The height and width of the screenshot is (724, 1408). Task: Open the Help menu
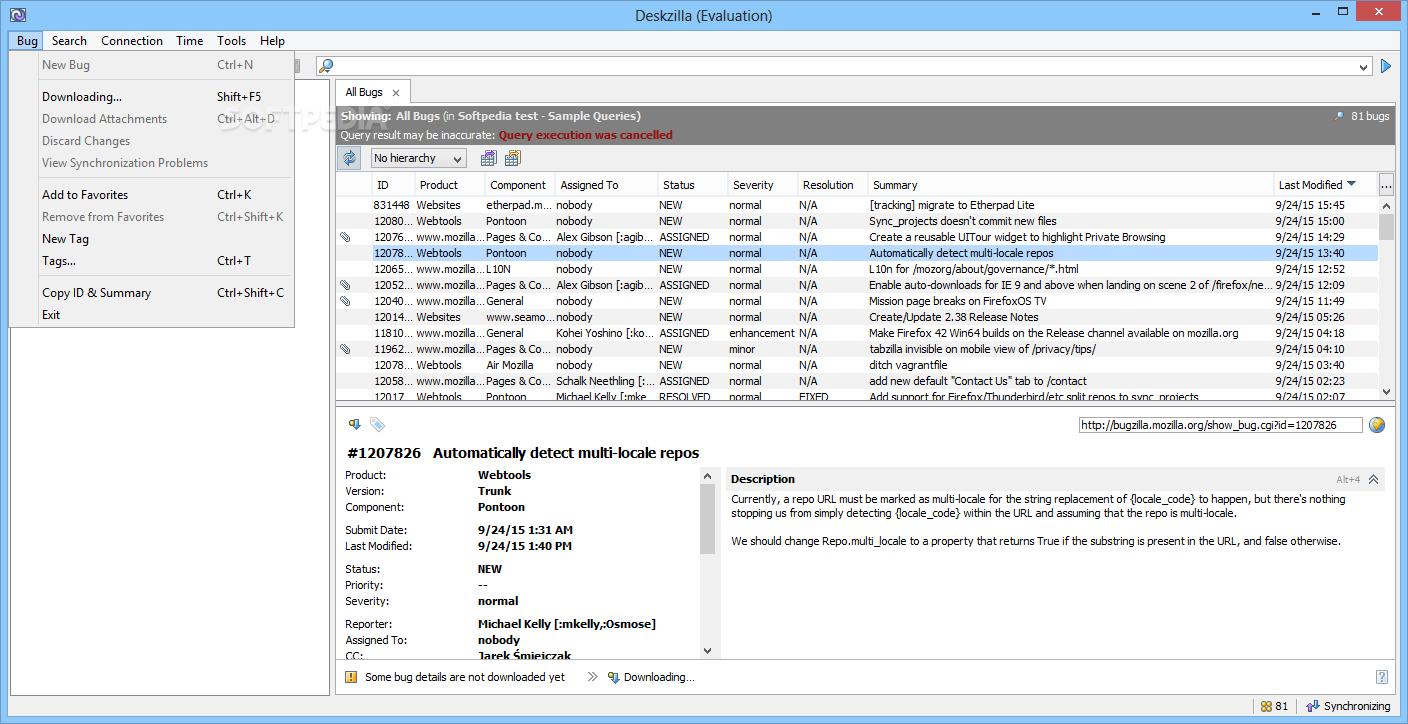pos(272,41)
